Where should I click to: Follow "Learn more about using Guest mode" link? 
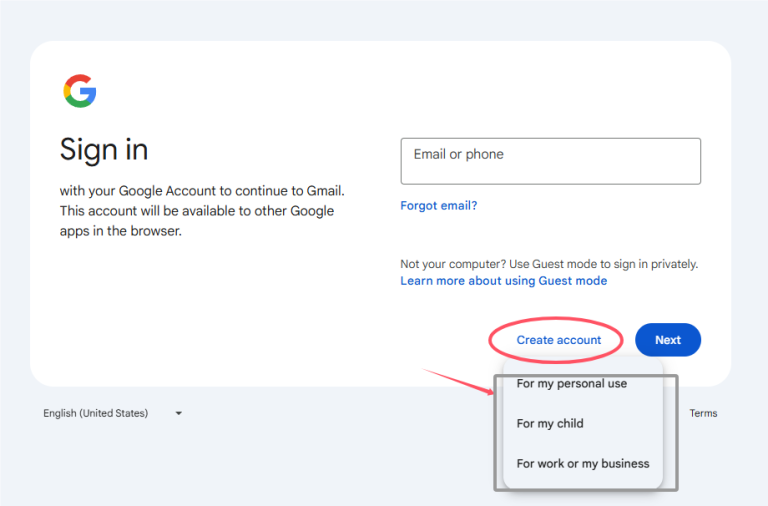(503, 281)
